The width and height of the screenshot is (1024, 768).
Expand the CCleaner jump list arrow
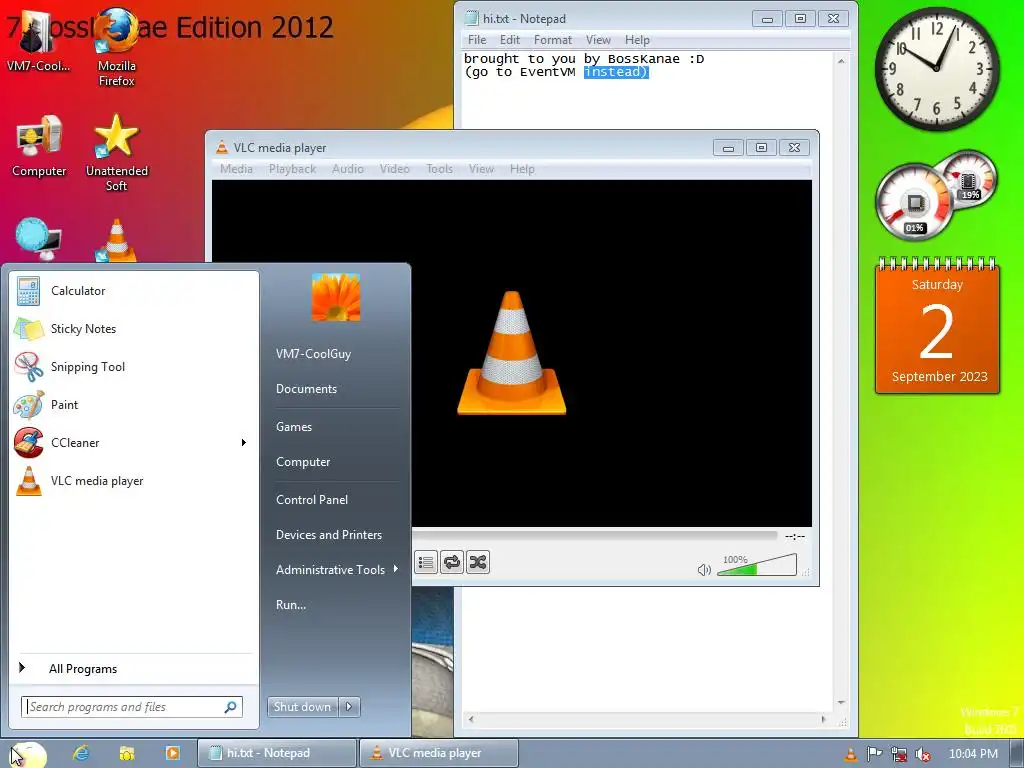click(244, 442)
